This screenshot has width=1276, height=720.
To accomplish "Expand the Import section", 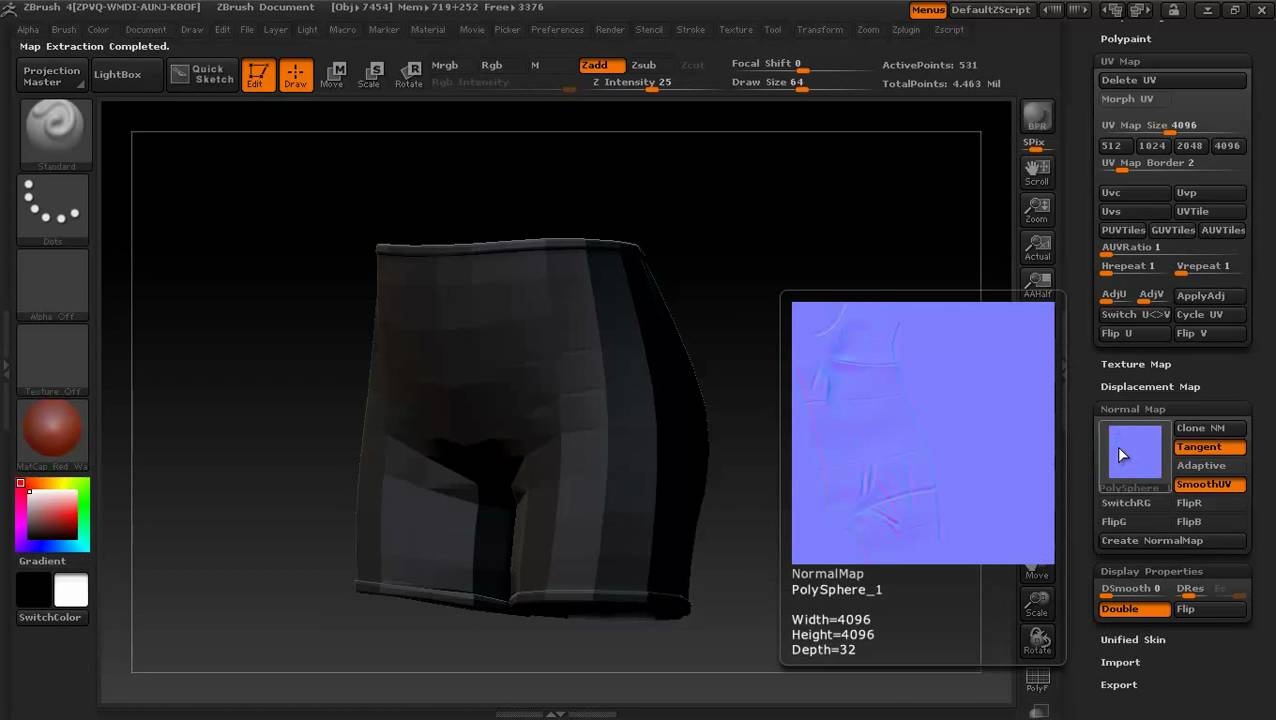I will point(1120,663).
